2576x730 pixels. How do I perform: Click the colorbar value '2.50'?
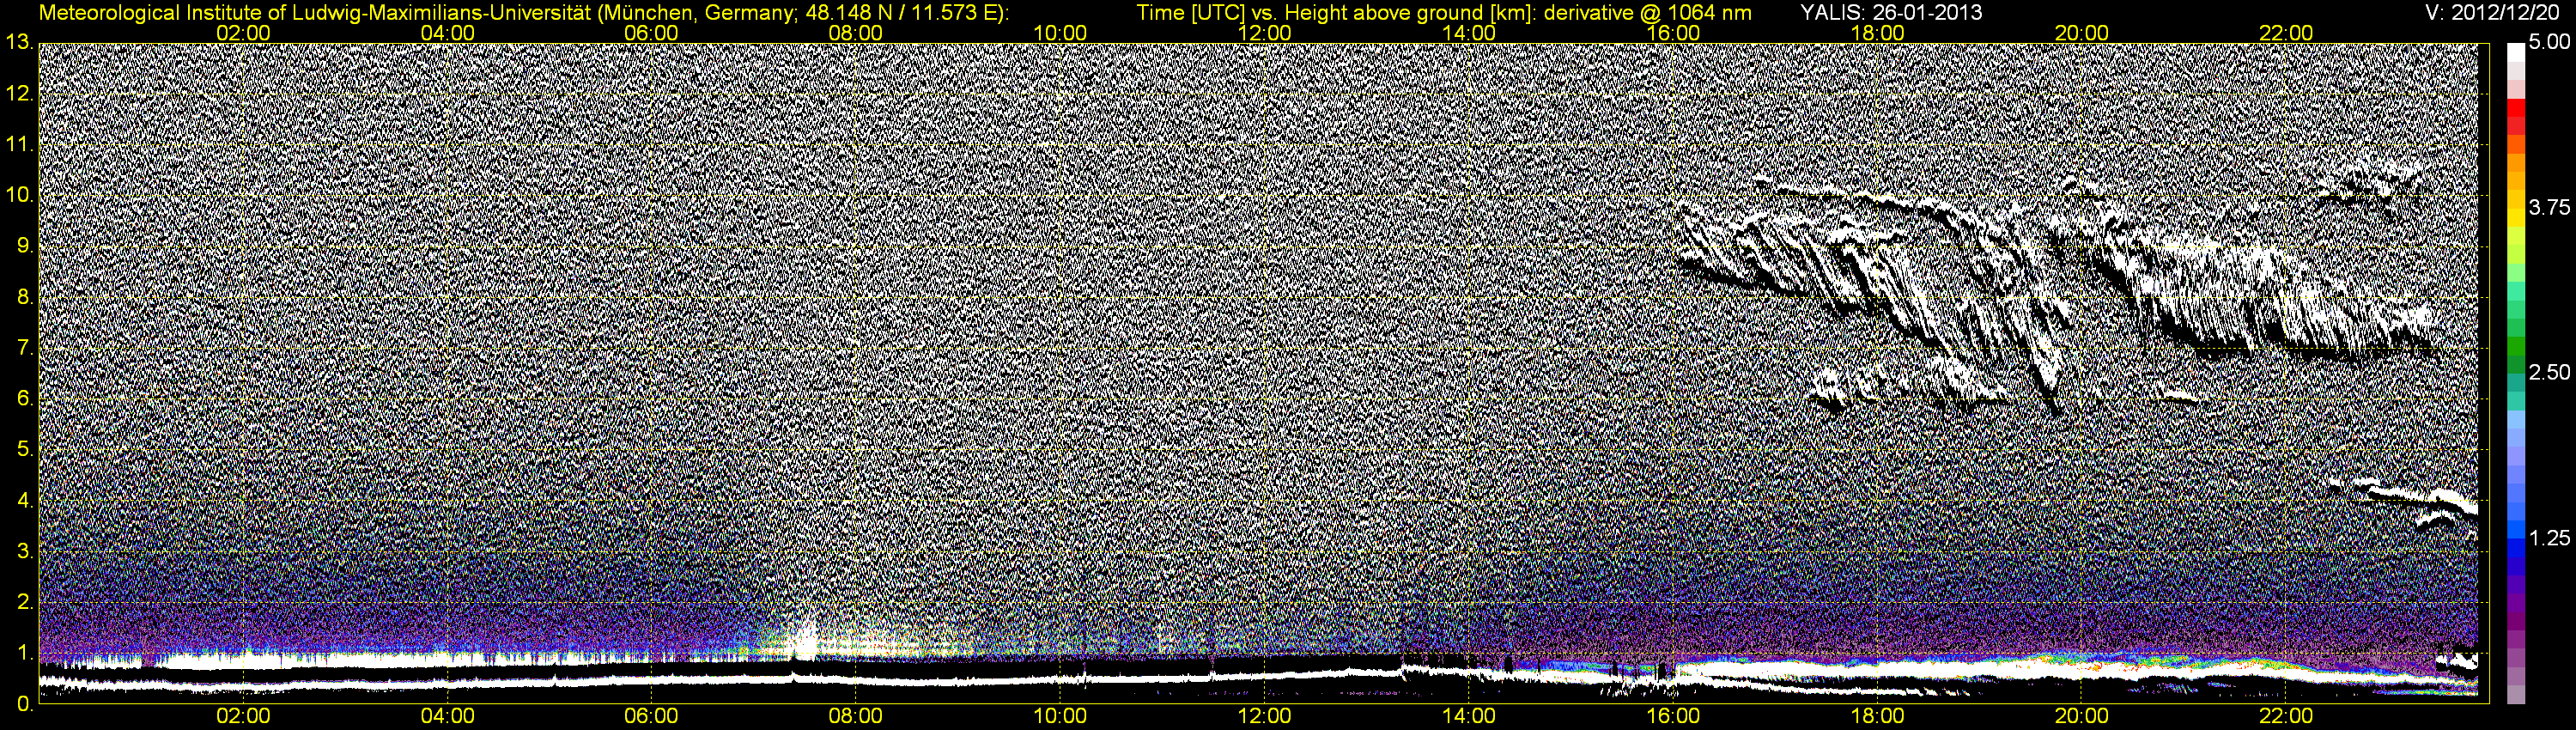(2548, 373)
